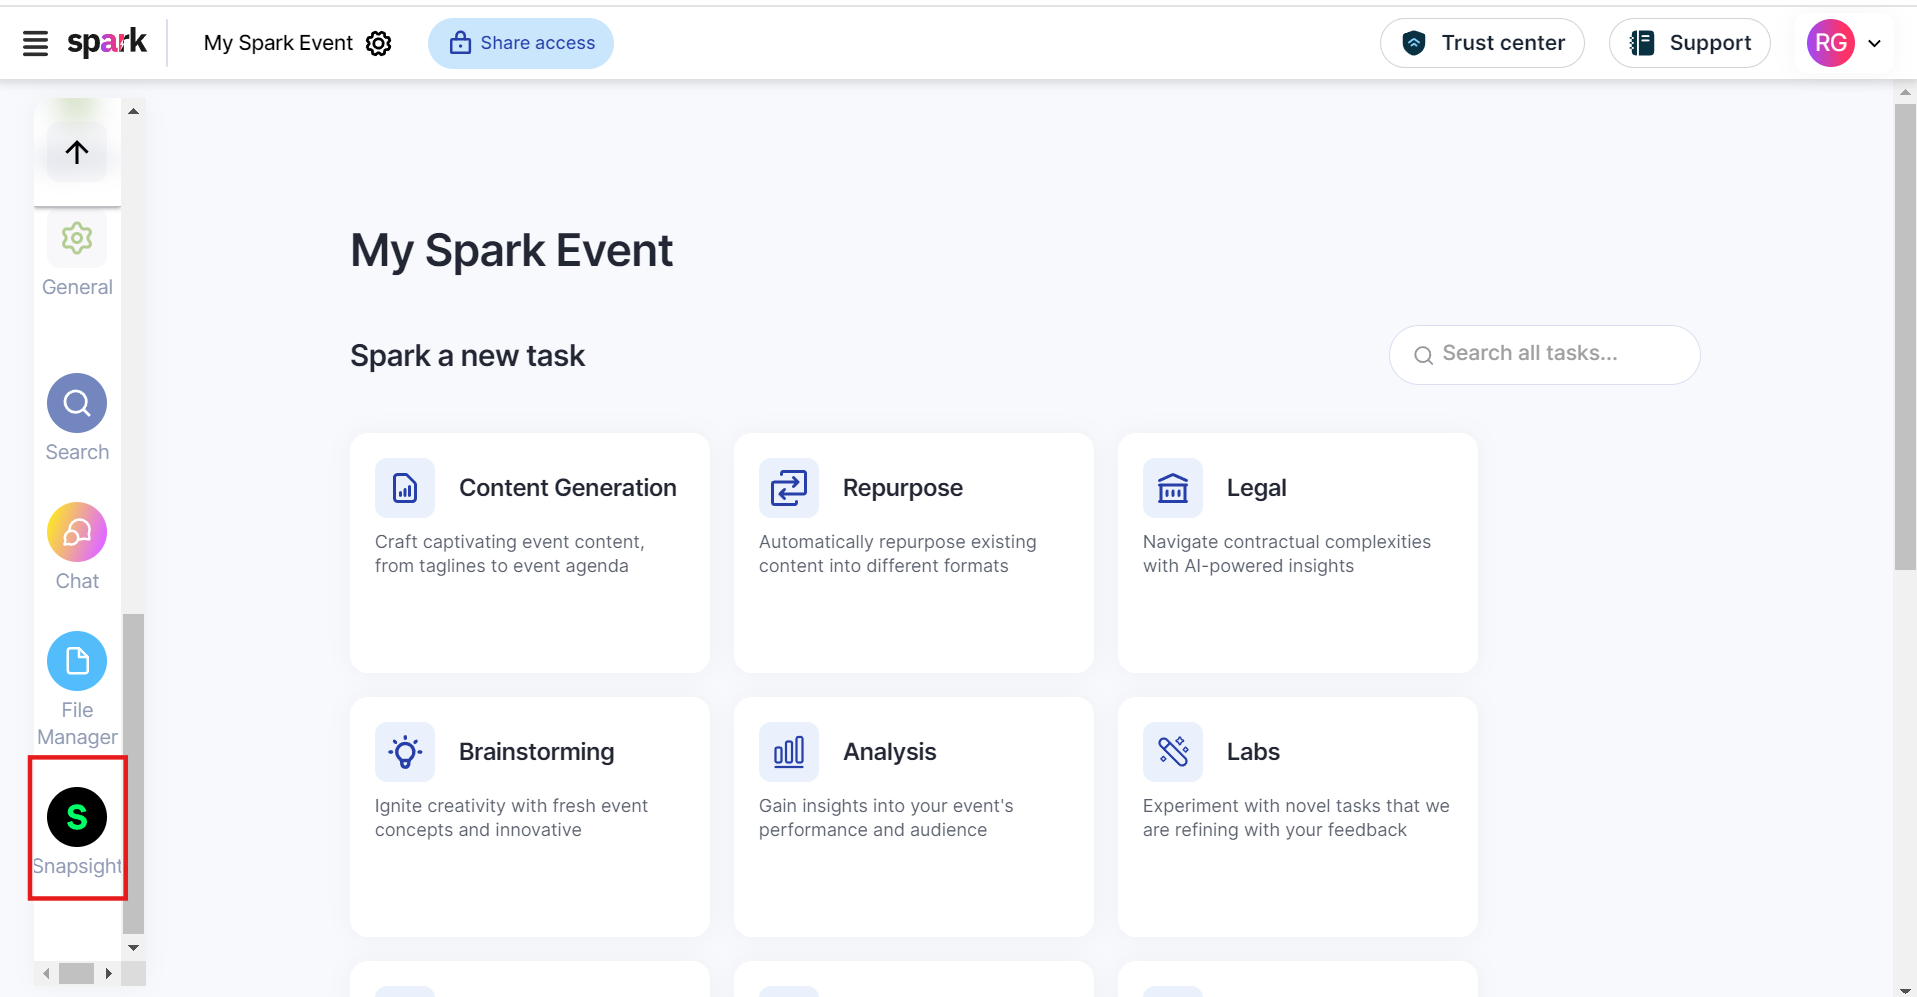Click the sidebar vertical scrollbar thumb
1917x997 pixels.
click(133, 773)
